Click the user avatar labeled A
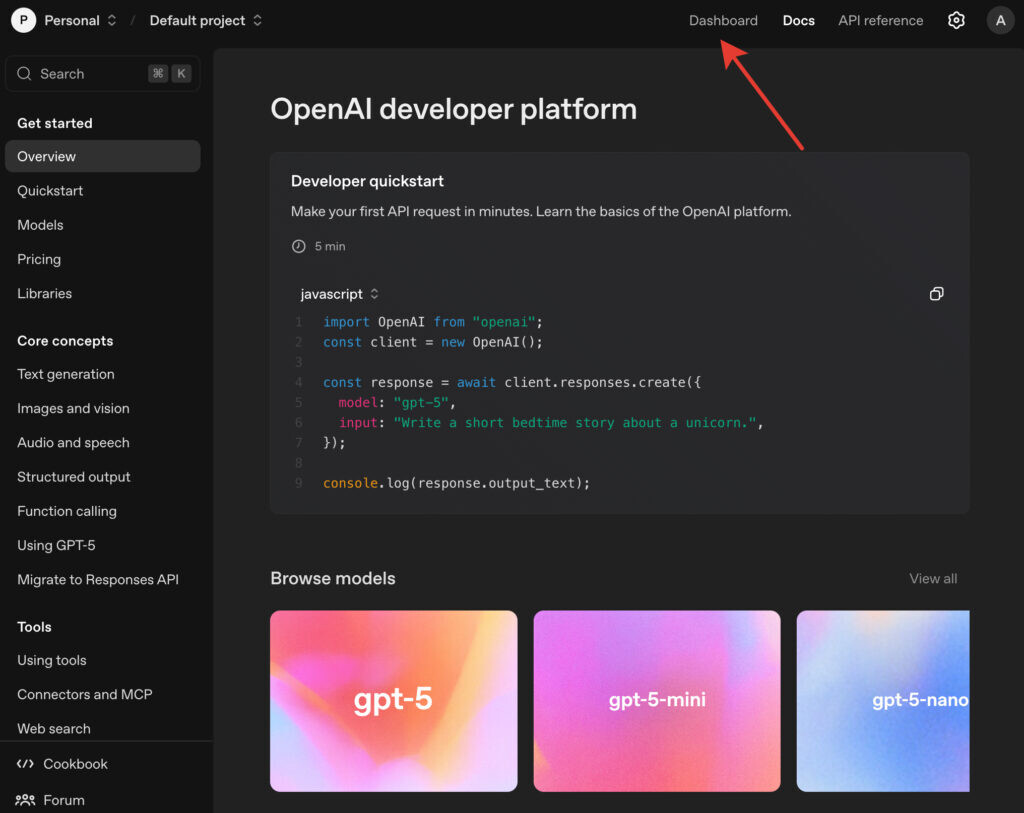Image resolution: width=1024 pixels, height=813 pixels. [x=1000, y=20]
